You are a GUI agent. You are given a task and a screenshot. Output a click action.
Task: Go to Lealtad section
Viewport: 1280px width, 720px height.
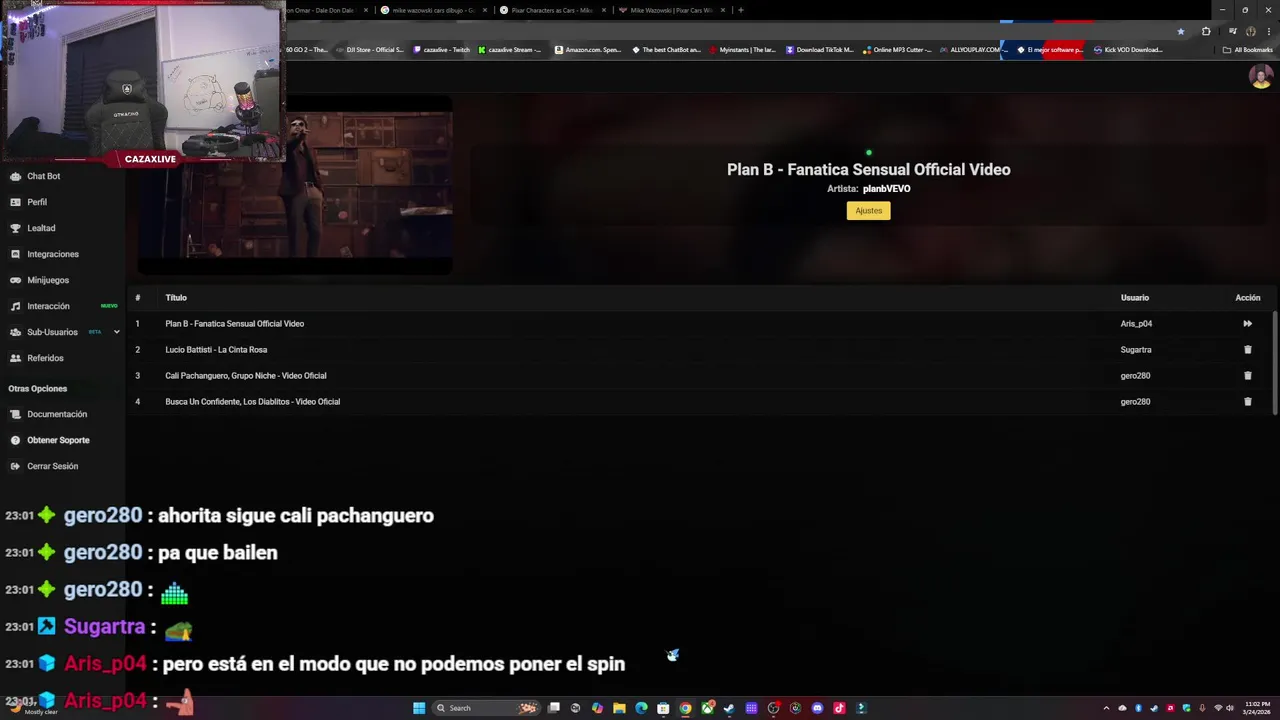click(41, 228)
